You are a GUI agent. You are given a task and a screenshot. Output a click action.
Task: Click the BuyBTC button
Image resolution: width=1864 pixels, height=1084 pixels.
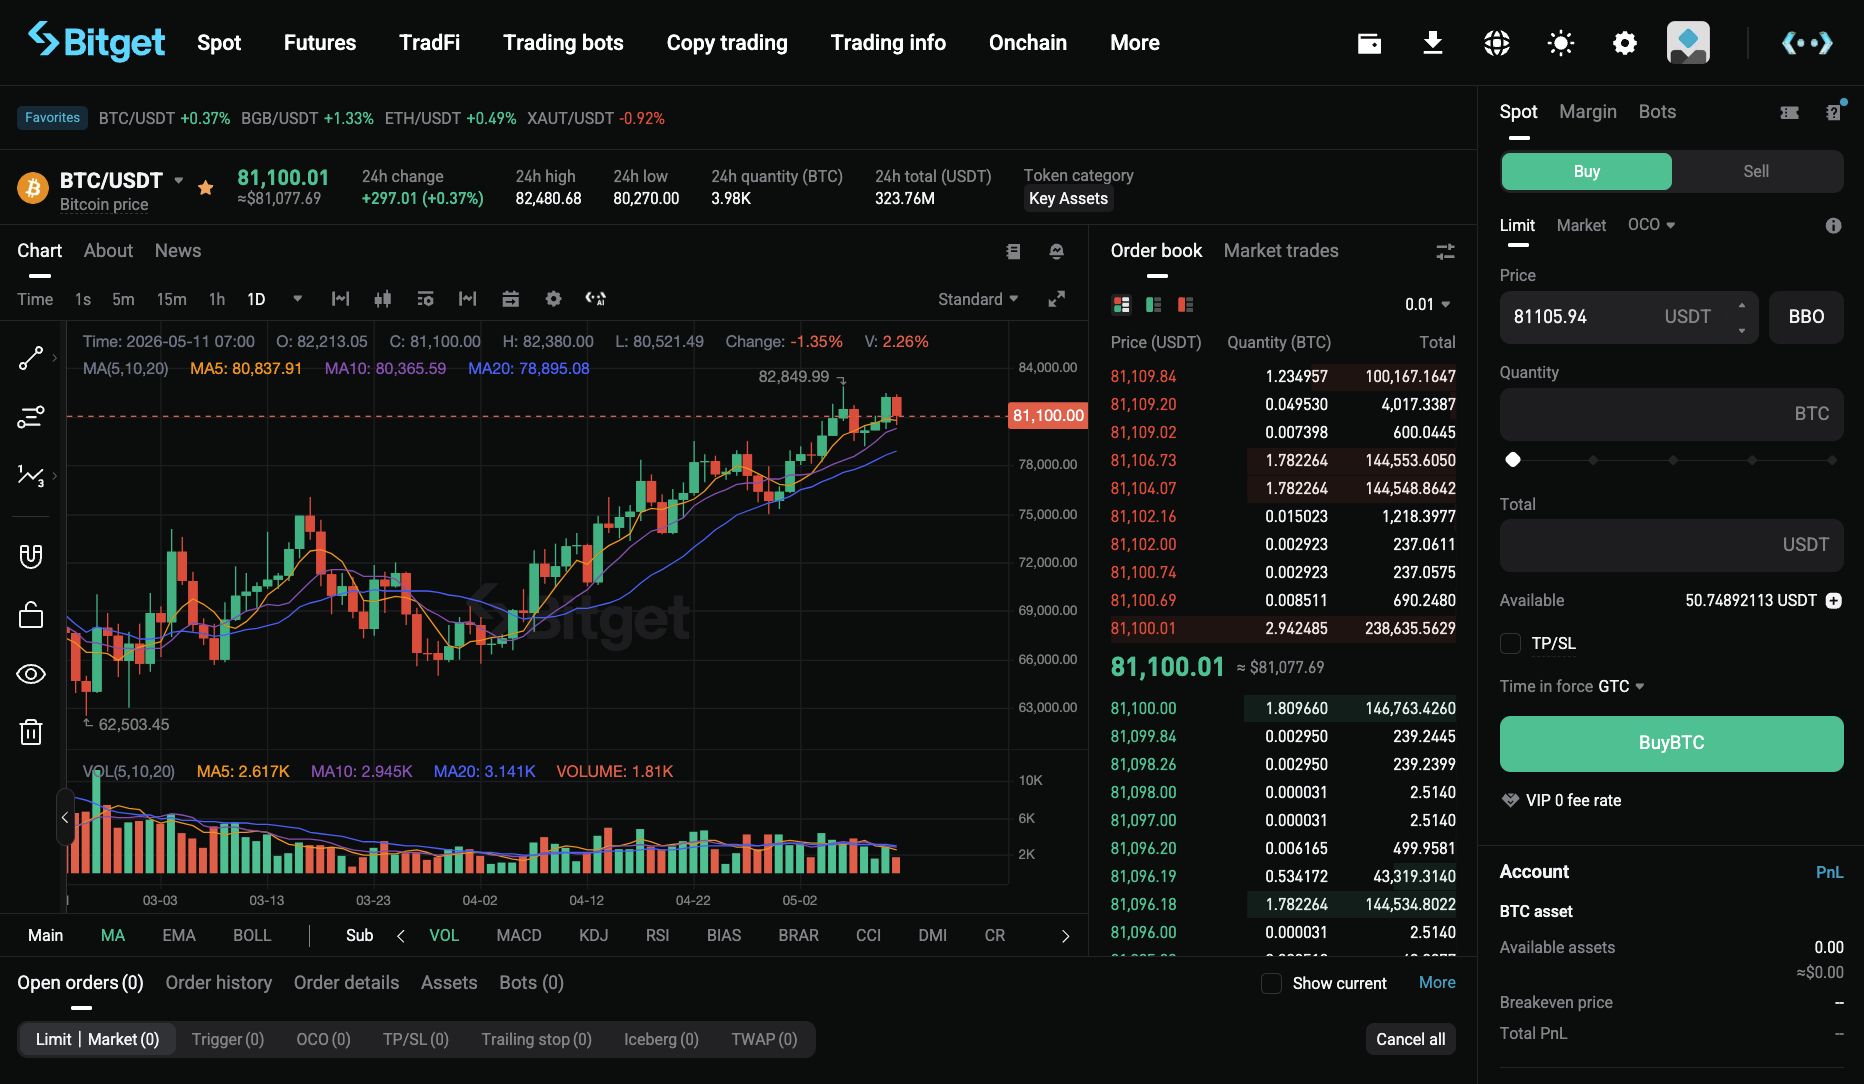[1671, 743]
